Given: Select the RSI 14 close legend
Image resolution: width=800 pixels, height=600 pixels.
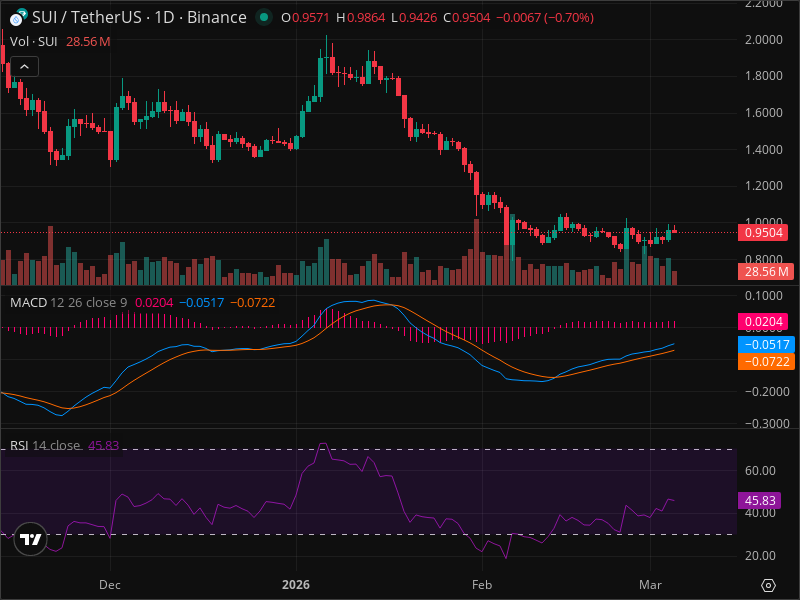Looking at the screenshot, I should coord(45,445).
